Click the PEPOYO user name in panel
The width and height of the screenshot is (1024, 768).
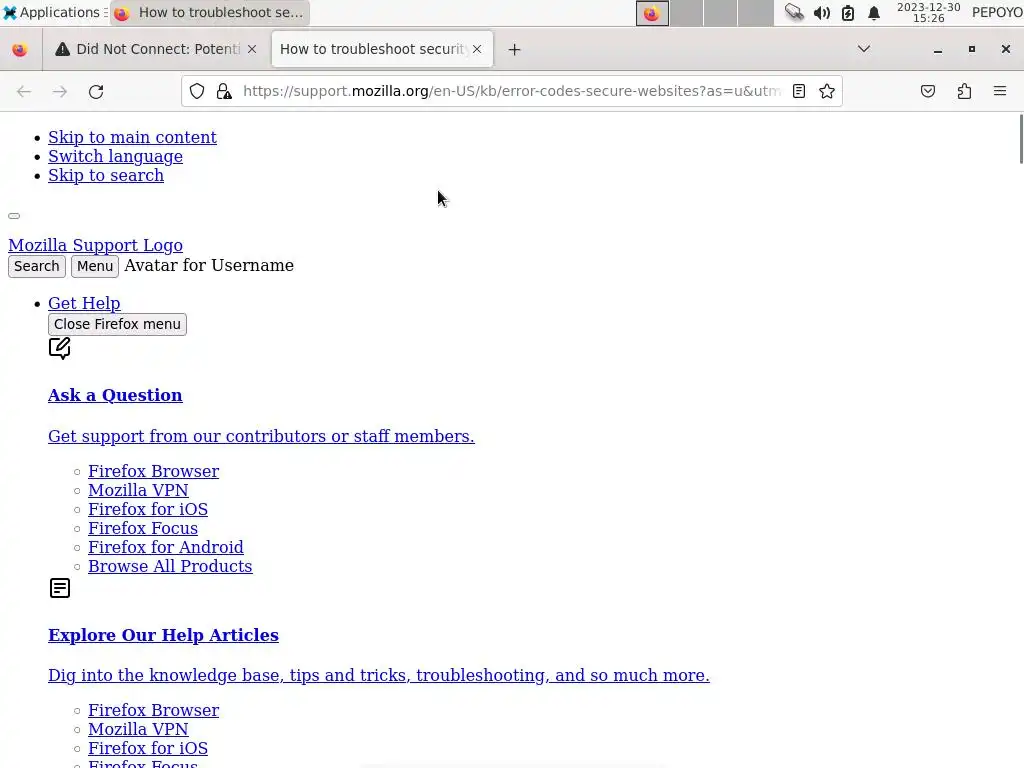997,12
